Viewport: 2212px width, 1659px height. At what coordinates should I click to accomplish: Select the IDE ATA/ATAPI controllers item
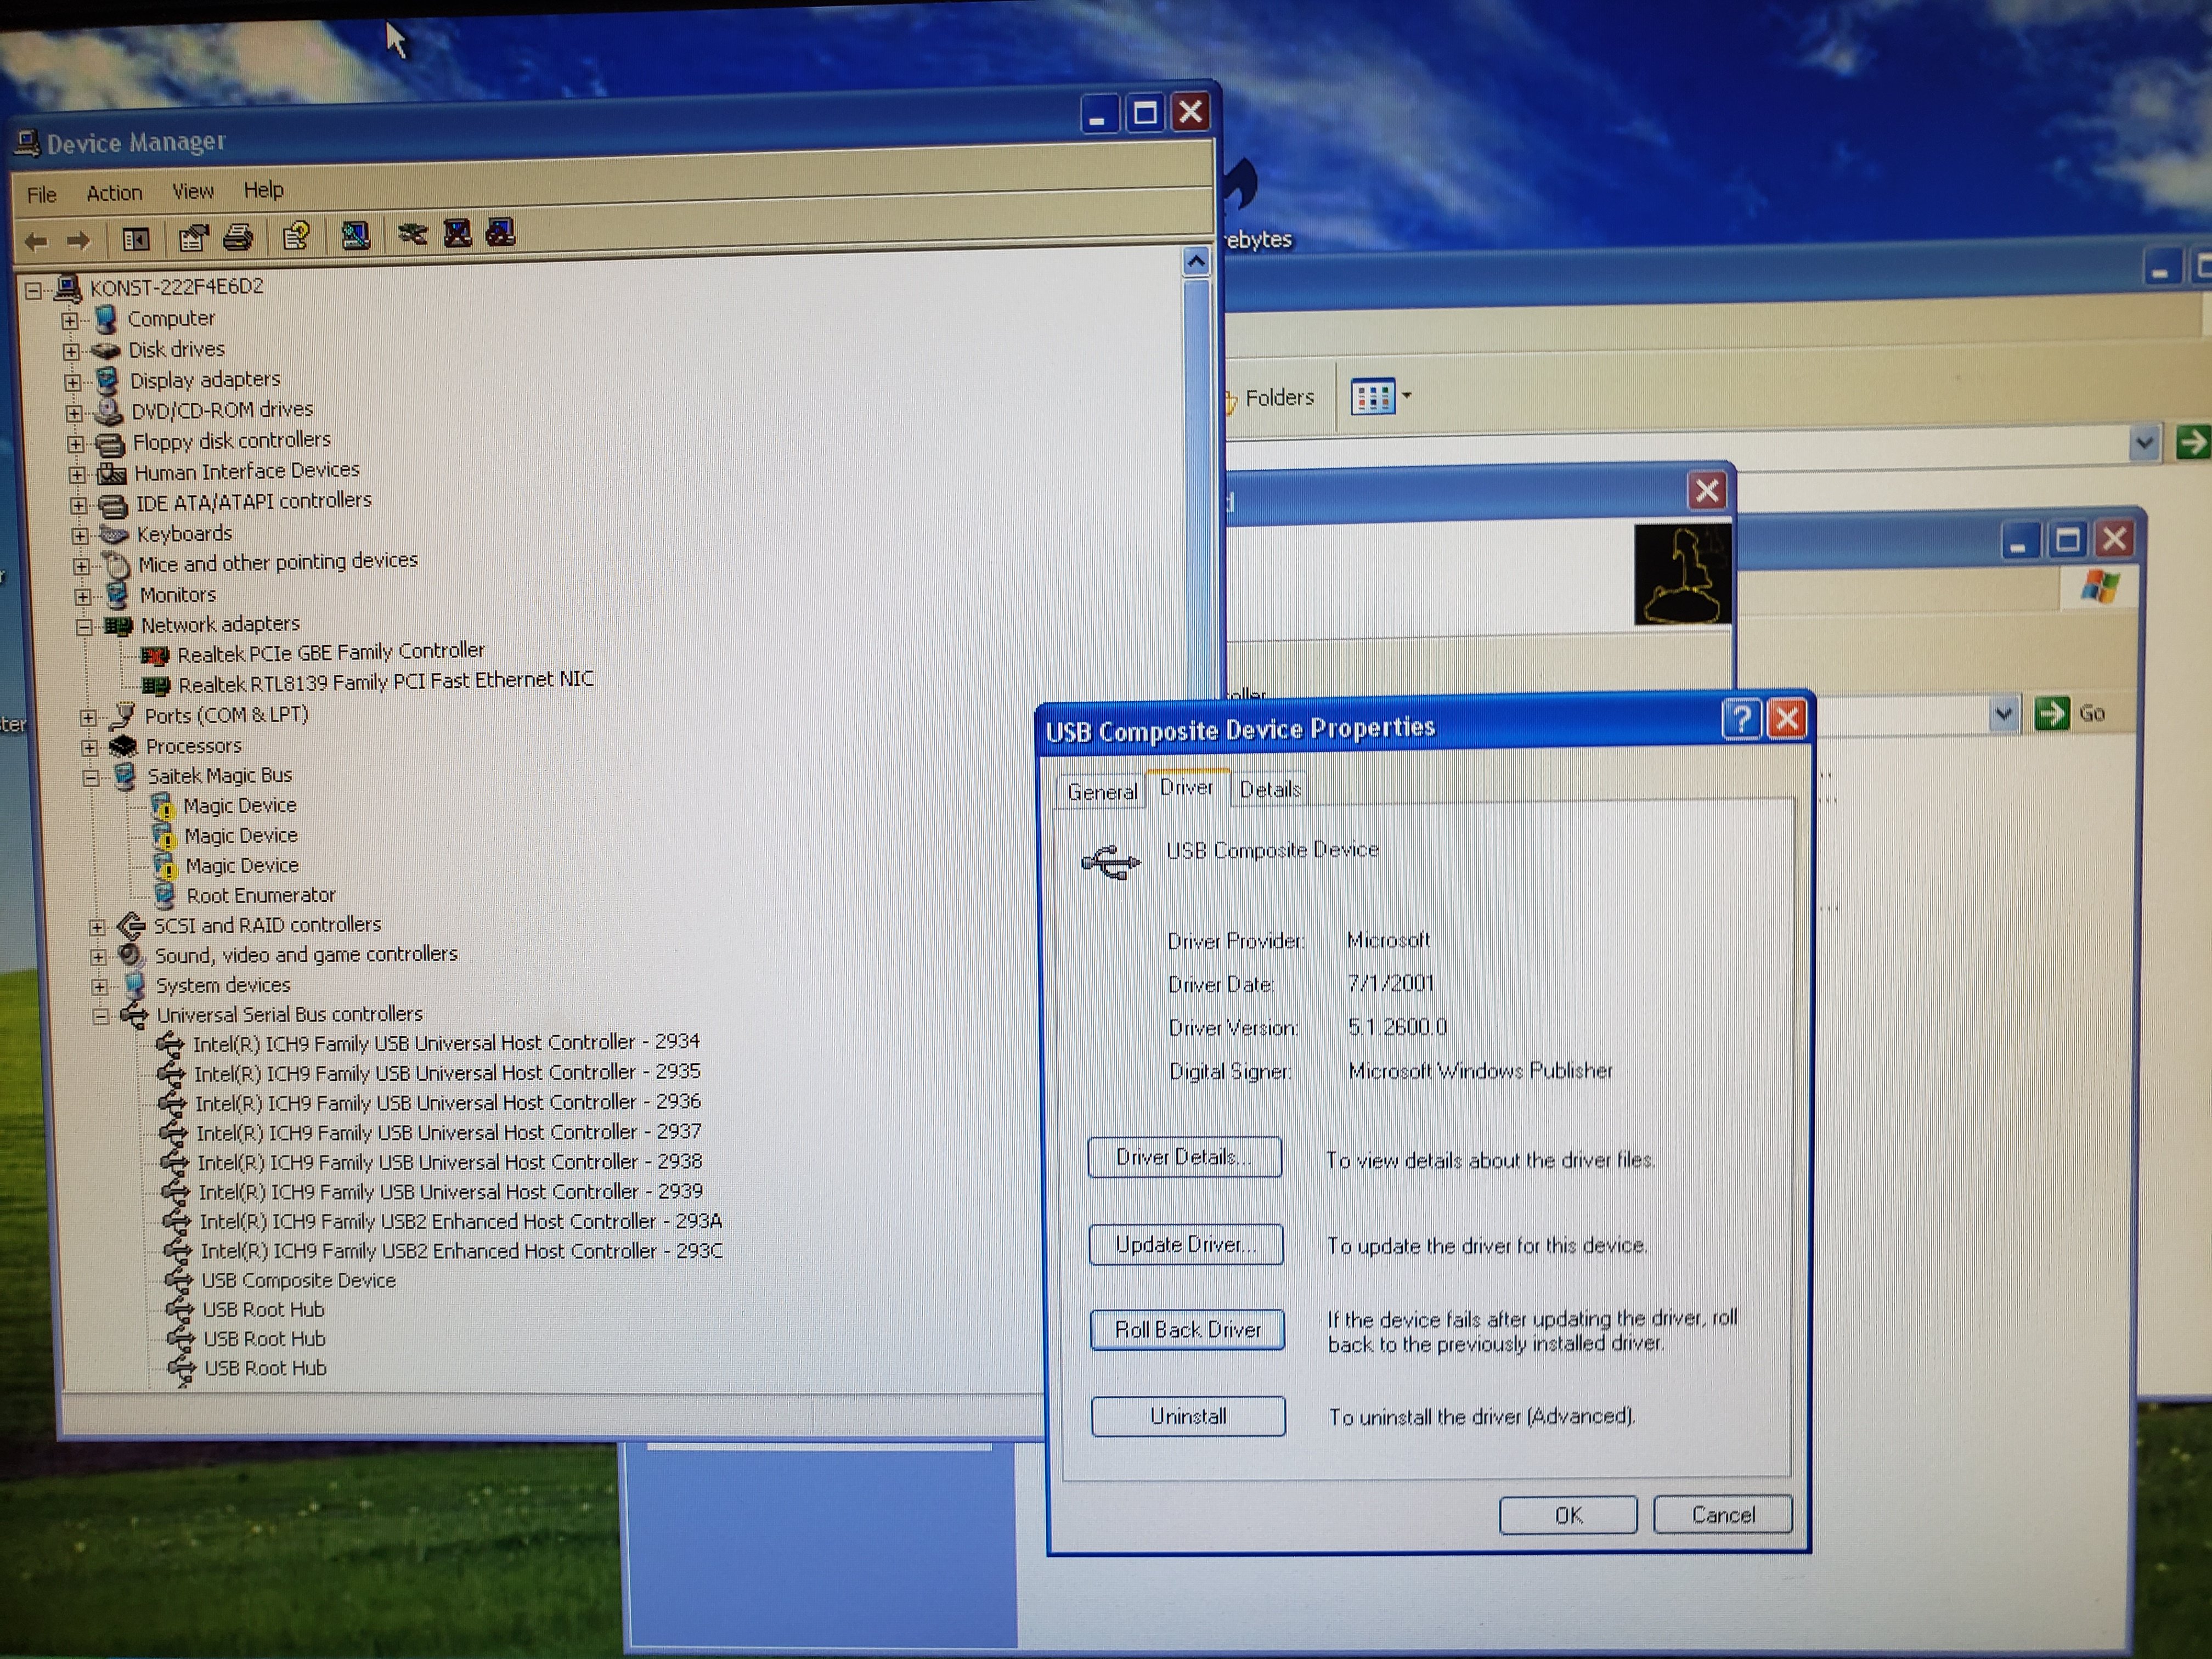tap(254, 502)
